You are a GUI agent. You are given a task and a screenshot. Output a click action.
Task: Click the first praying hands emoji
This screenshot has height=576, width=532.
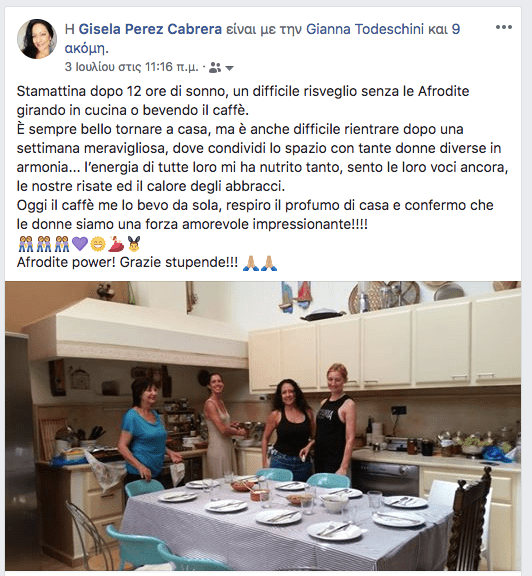click(251, 263)
